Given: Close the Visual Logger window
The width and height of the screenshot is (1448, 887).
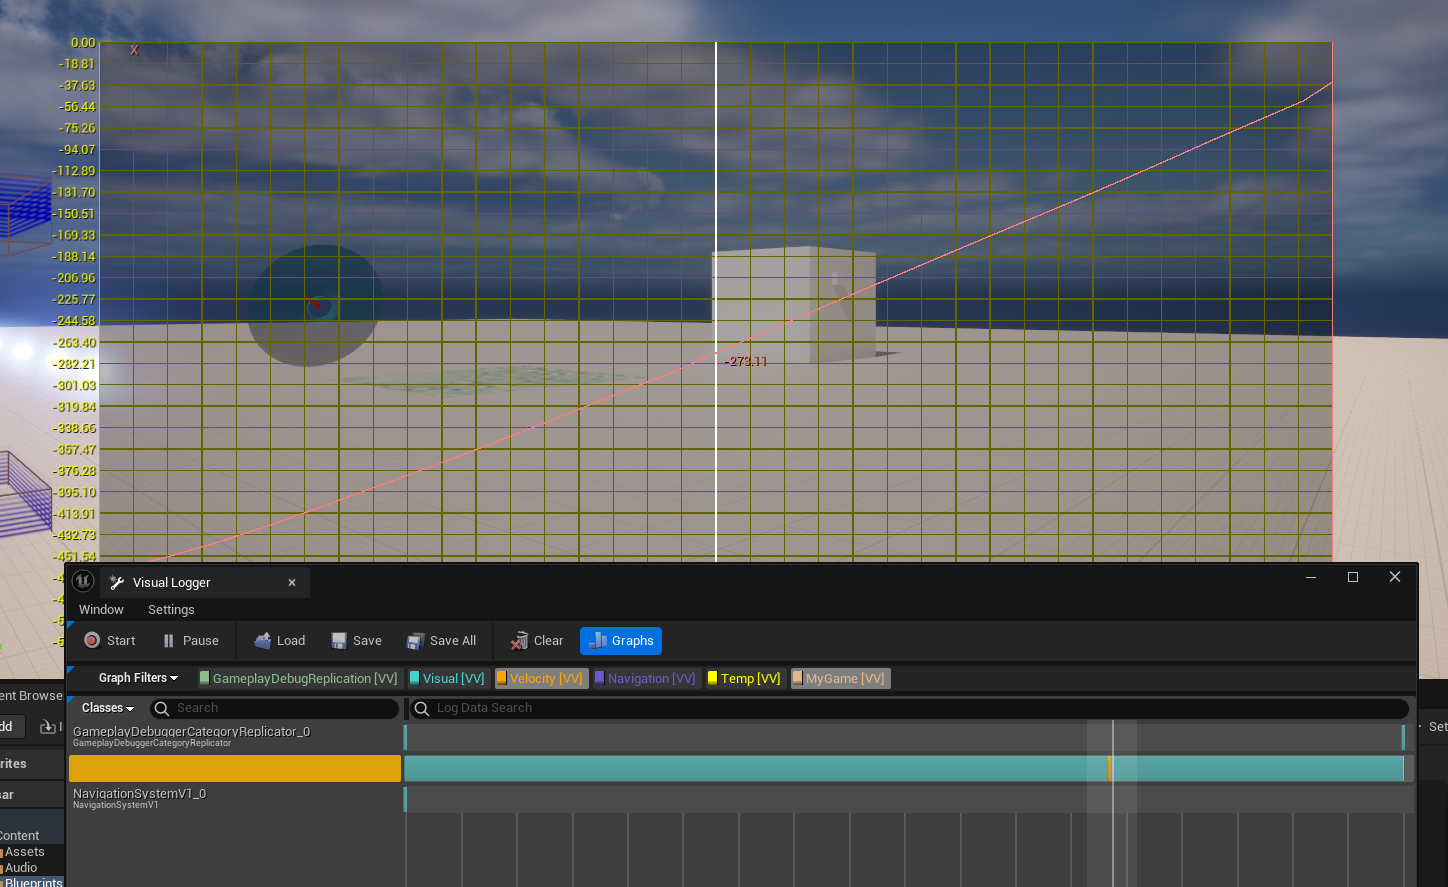Looking at the screenshot, I should (x=1395, y=577).
